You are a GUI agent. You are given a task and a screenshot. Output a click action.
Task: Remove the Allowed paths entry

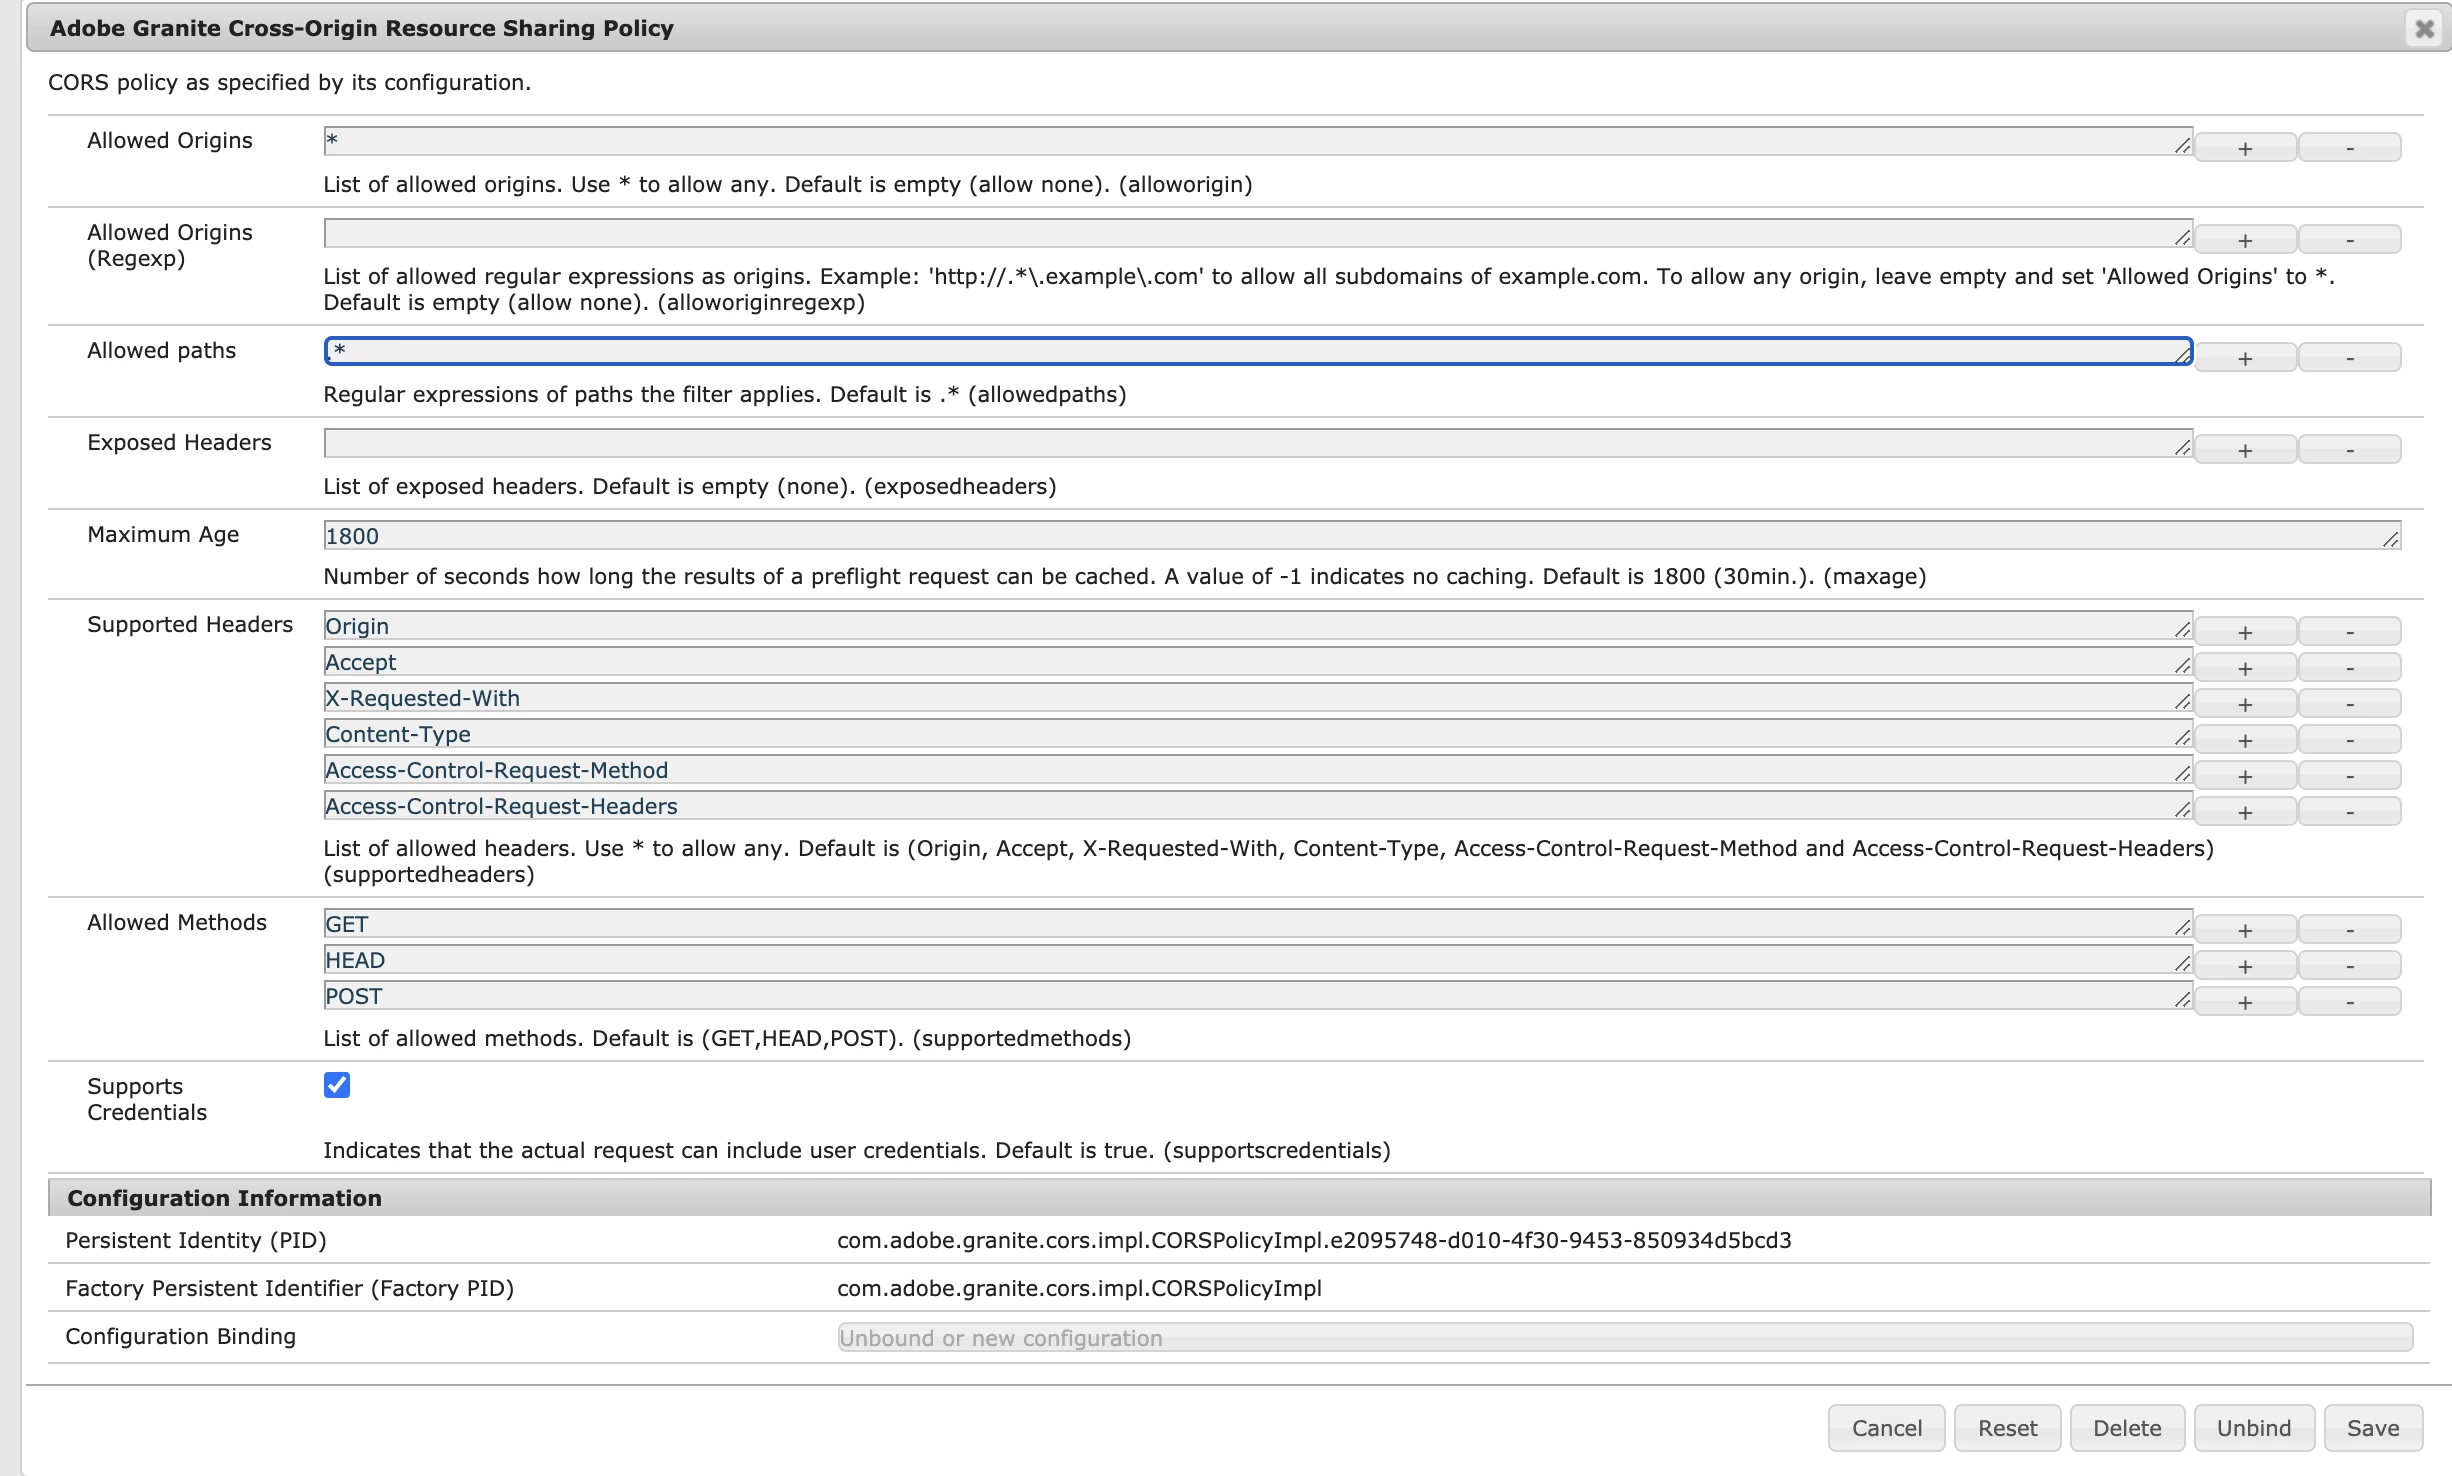[x=2349, y=358]
